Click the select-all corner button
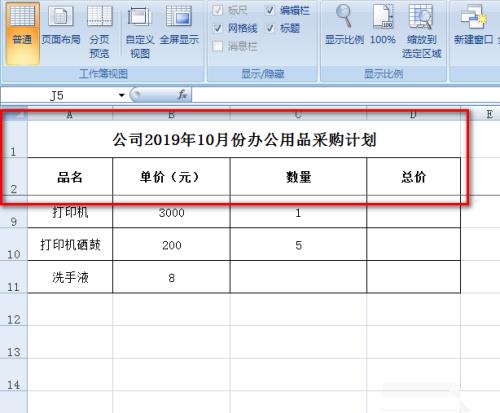 [x=14, y=114]
